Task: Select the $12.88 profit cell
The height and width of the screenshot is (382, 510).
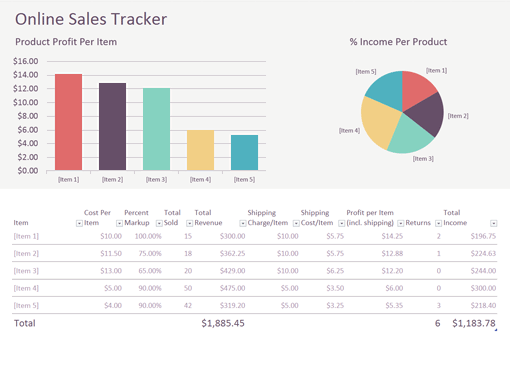Action: (x=392, y=254)
